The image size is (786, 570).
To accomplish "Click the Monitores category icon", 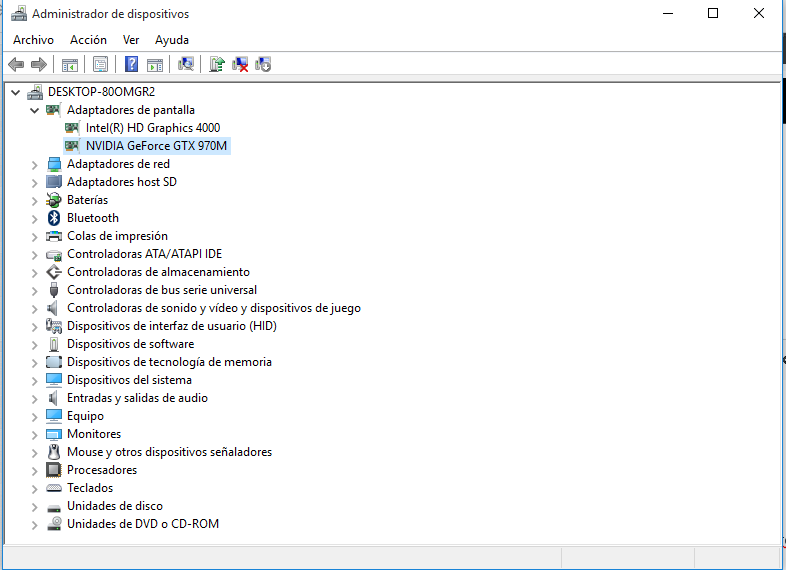I will (x=54, y=434).
